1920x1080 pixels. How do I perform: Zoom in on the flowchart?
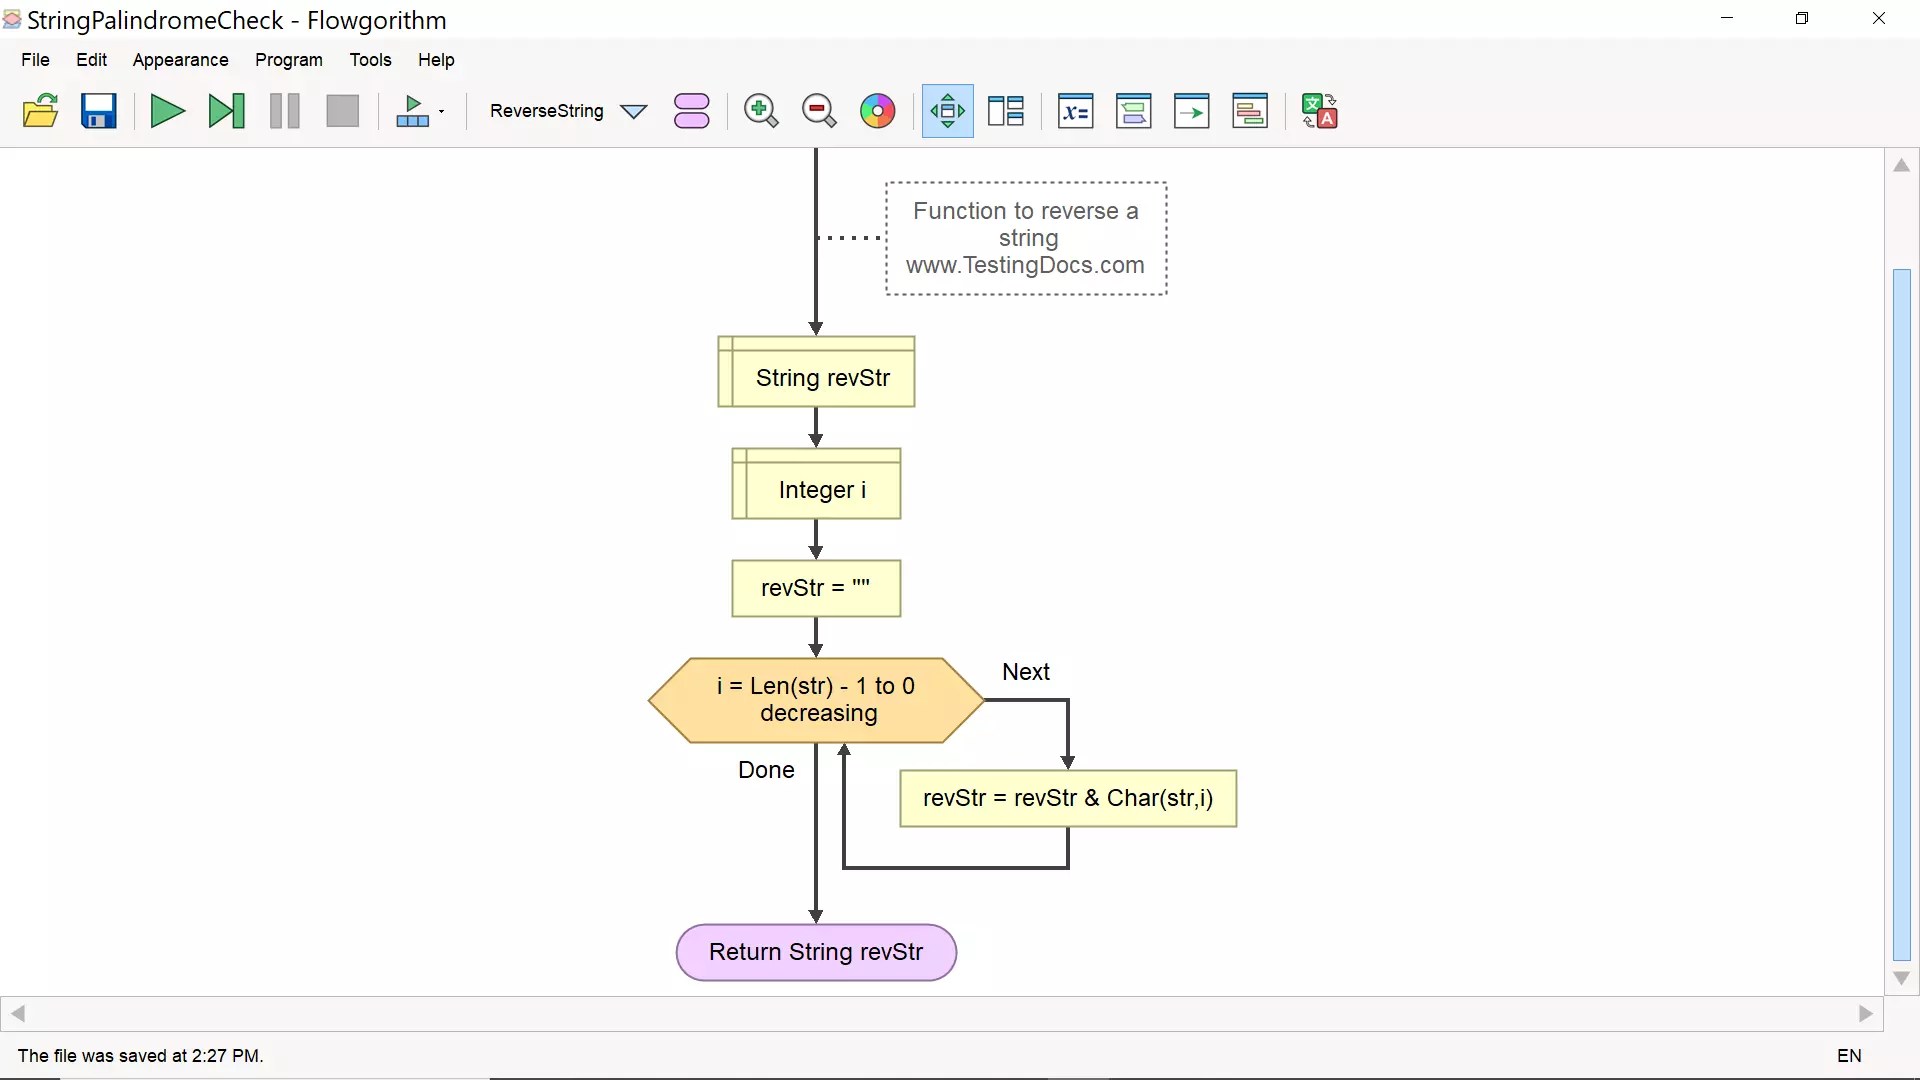point(761,111)
